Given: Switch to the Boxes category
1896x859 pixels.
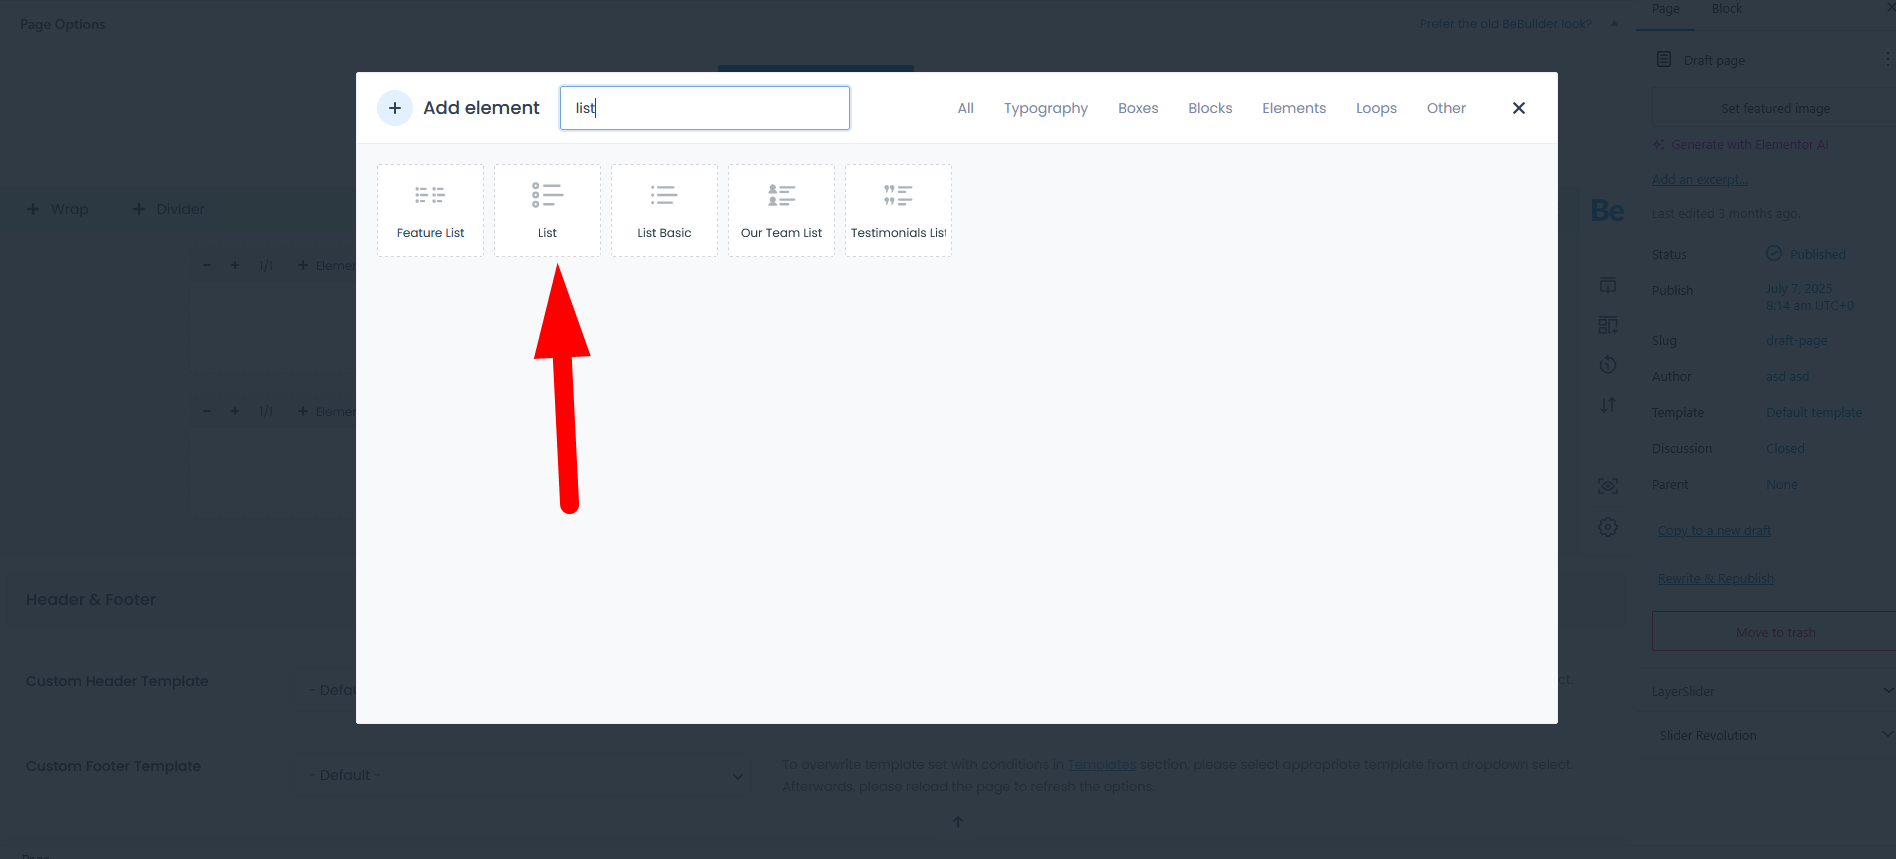Looking at the screenshot, I should pos(1138,108).
